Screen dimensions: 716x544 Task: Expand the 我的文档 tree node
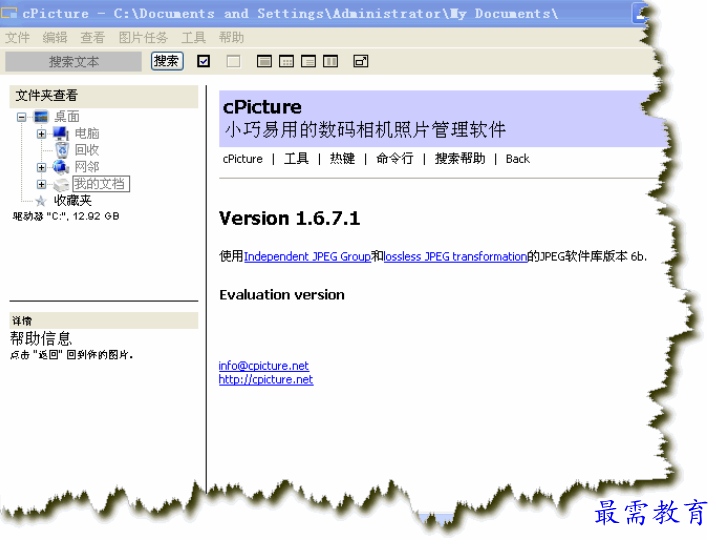click(42, 184)
